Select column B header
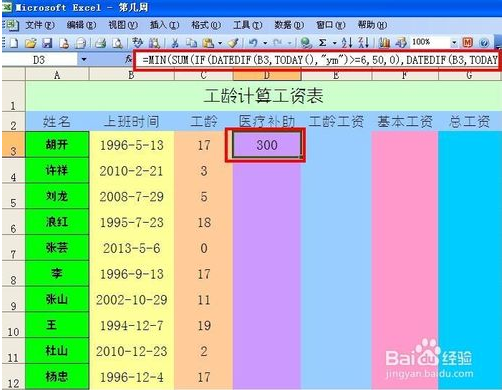Viewport: 503px width, 390px height. [x=132, y=75]
